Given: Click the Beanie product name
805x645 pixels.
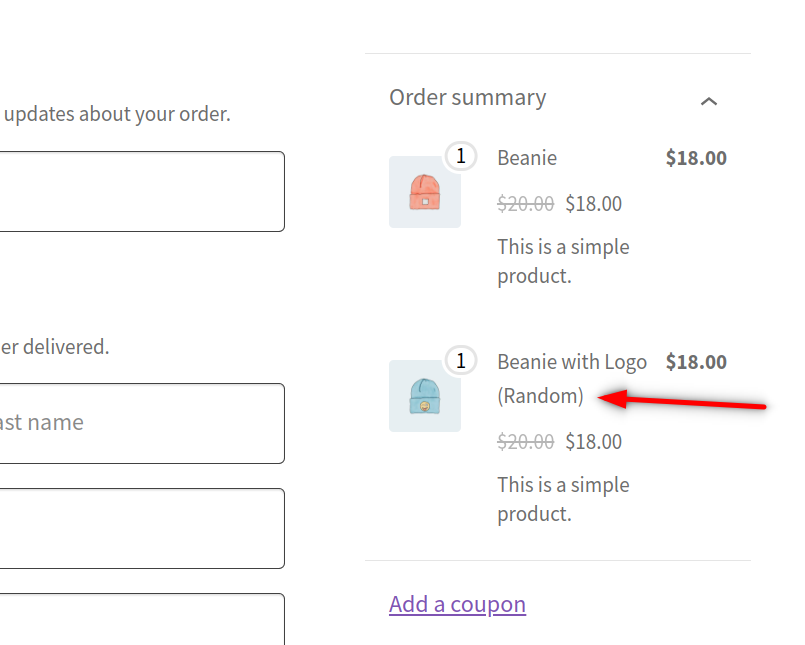Looking at the screenshot, I should [527, 158].
